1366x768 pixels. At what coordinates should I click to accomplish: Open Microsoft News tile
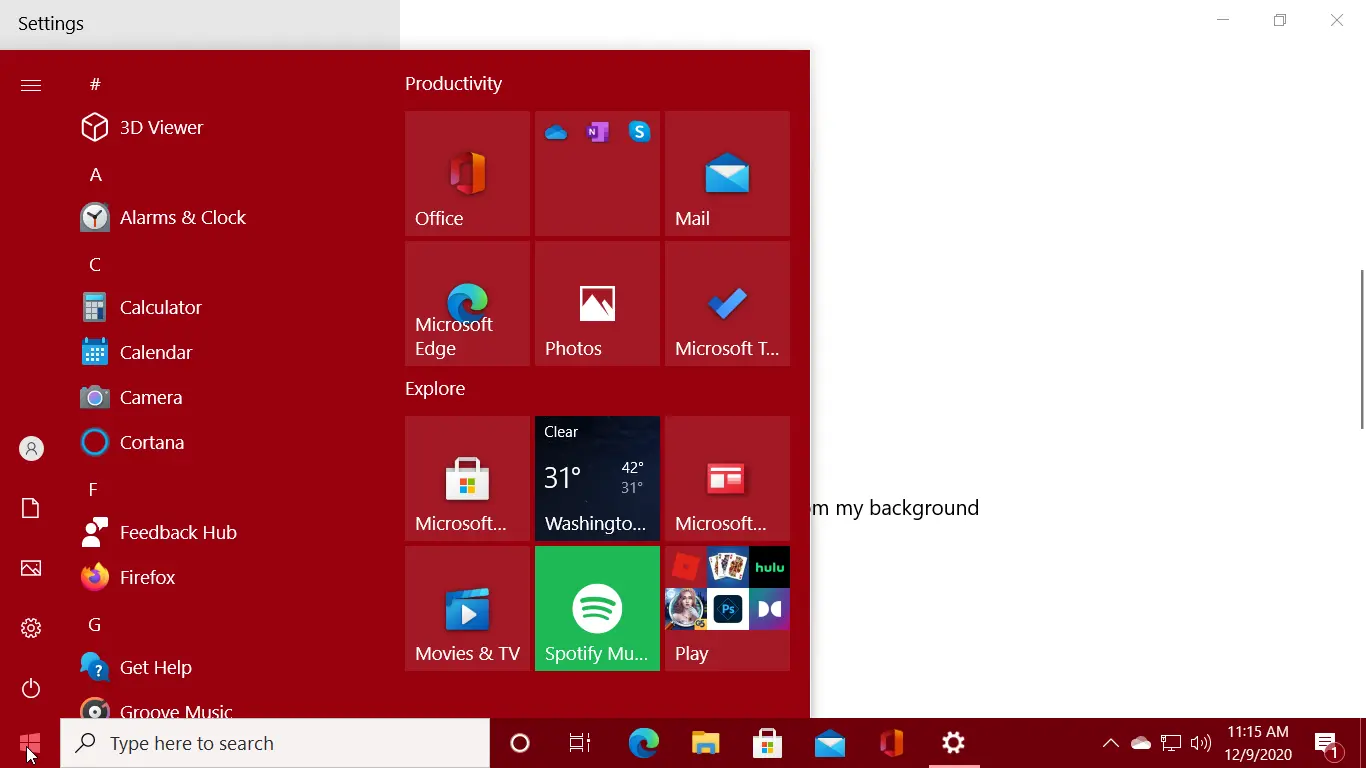coord(727,478)
